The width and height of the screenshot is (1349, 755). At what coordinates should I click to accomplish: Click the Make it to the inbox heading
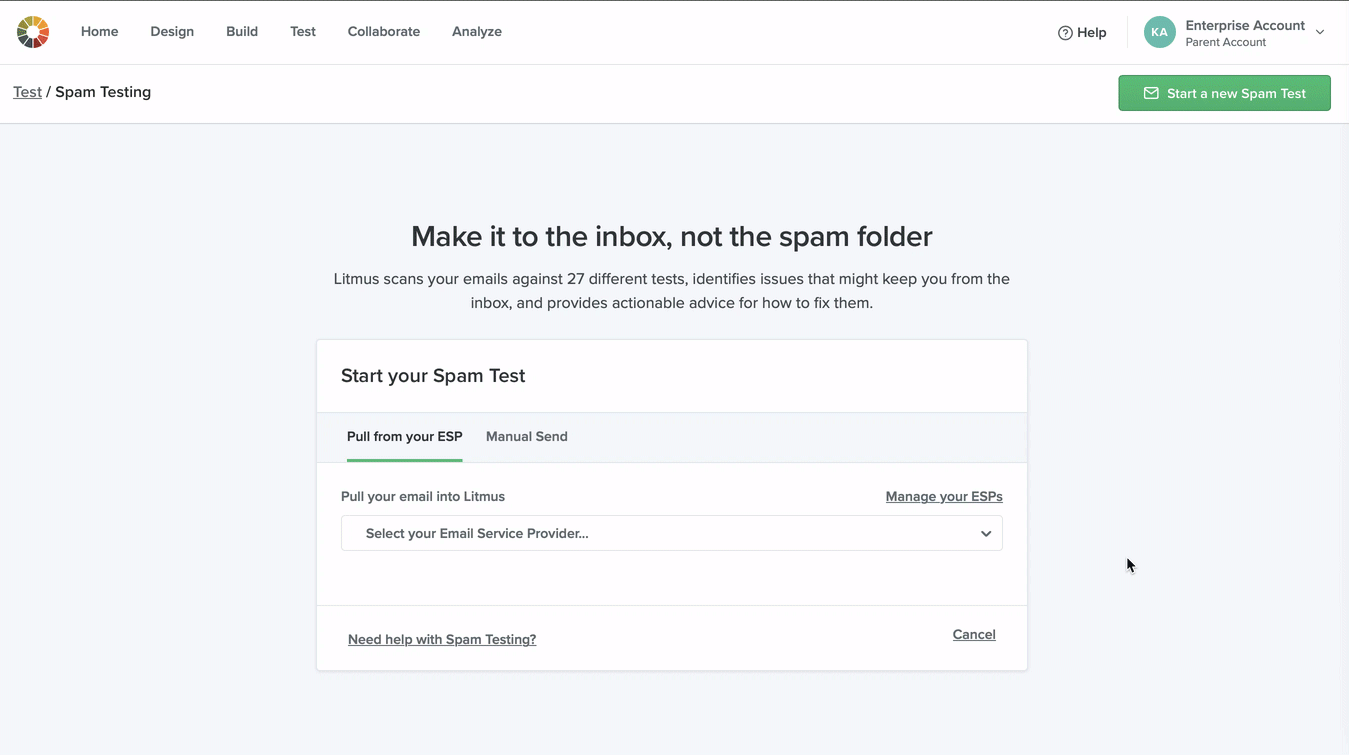tap(672, 236)
